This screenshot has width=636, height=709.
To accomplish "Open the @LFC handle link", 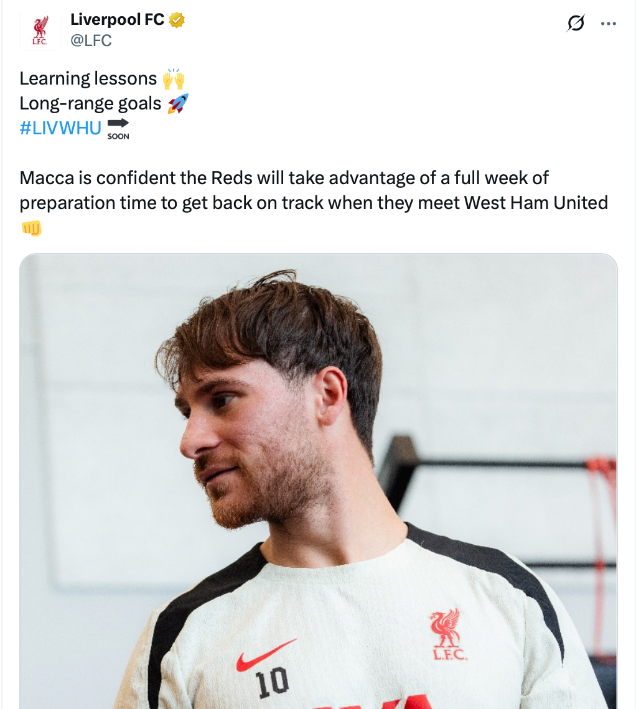I will pyautogui.click(x=90, y=41).
